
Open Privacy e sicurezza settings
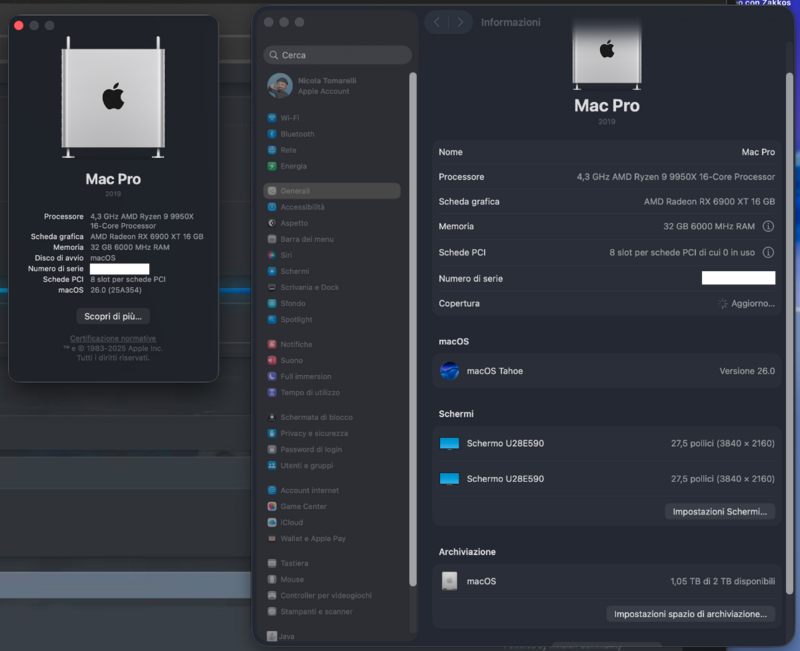(314, 433)
